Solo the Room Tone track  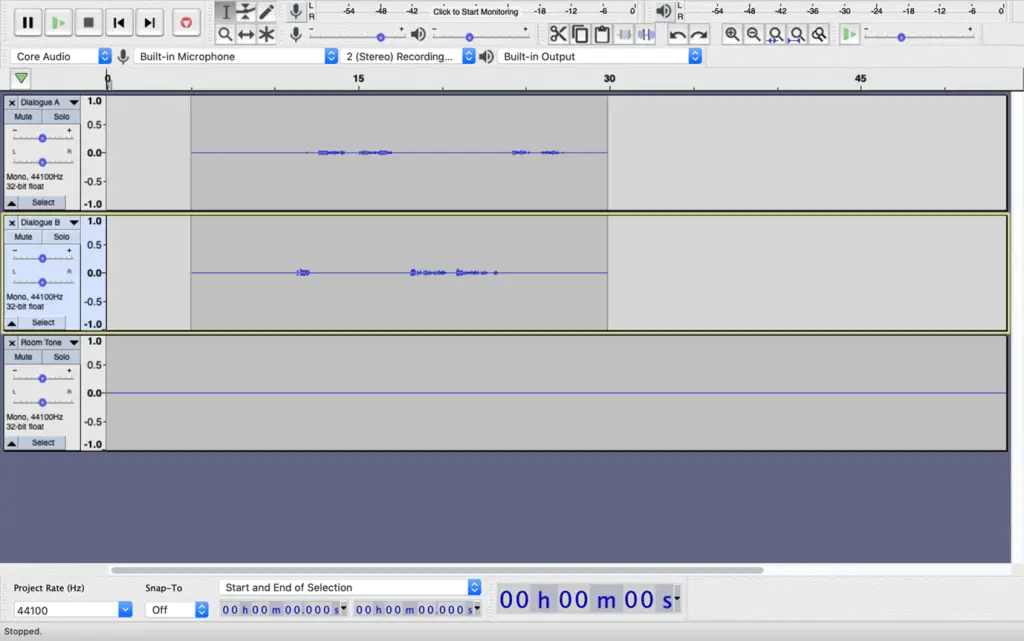[61, 357]
